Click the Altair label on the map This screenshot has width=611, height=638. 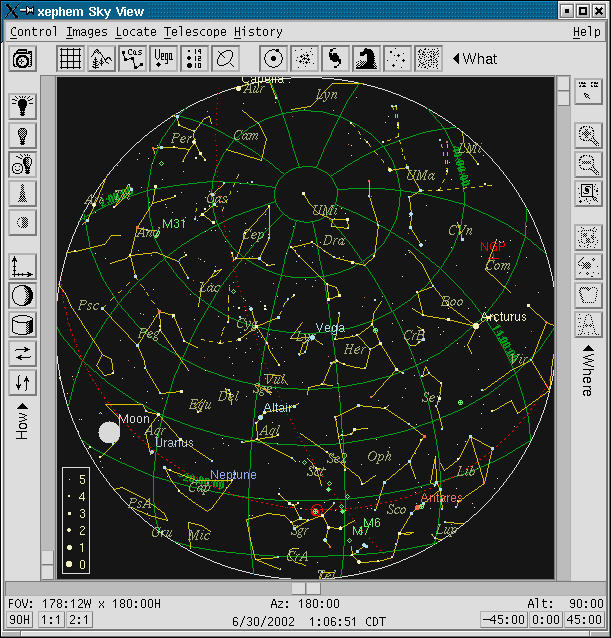278,407
